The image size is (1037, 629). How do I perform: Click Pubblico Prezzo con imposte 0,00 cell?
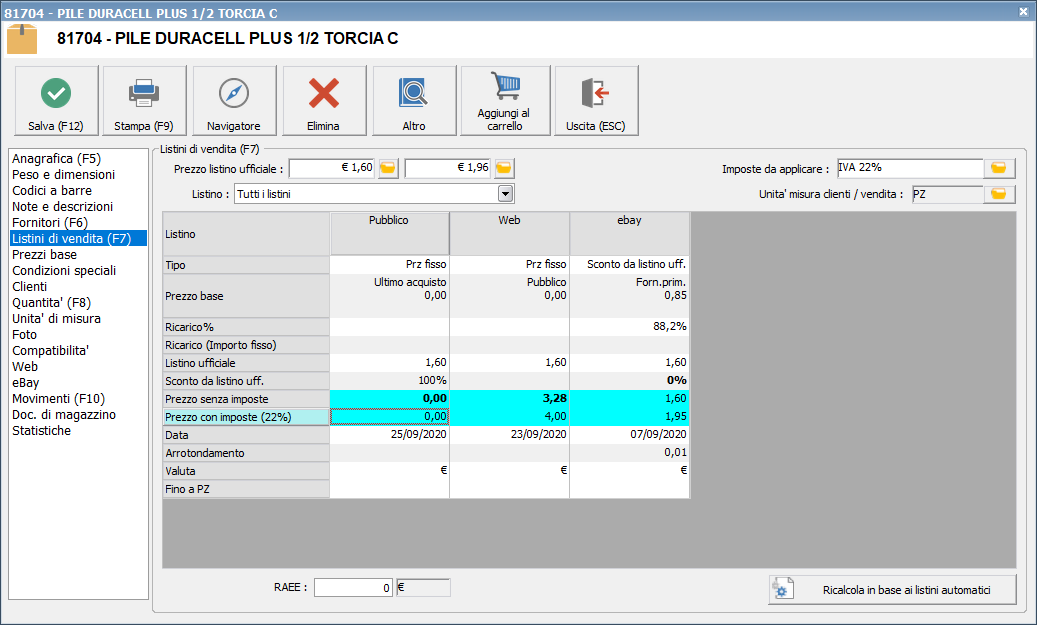tap(390, 417)
